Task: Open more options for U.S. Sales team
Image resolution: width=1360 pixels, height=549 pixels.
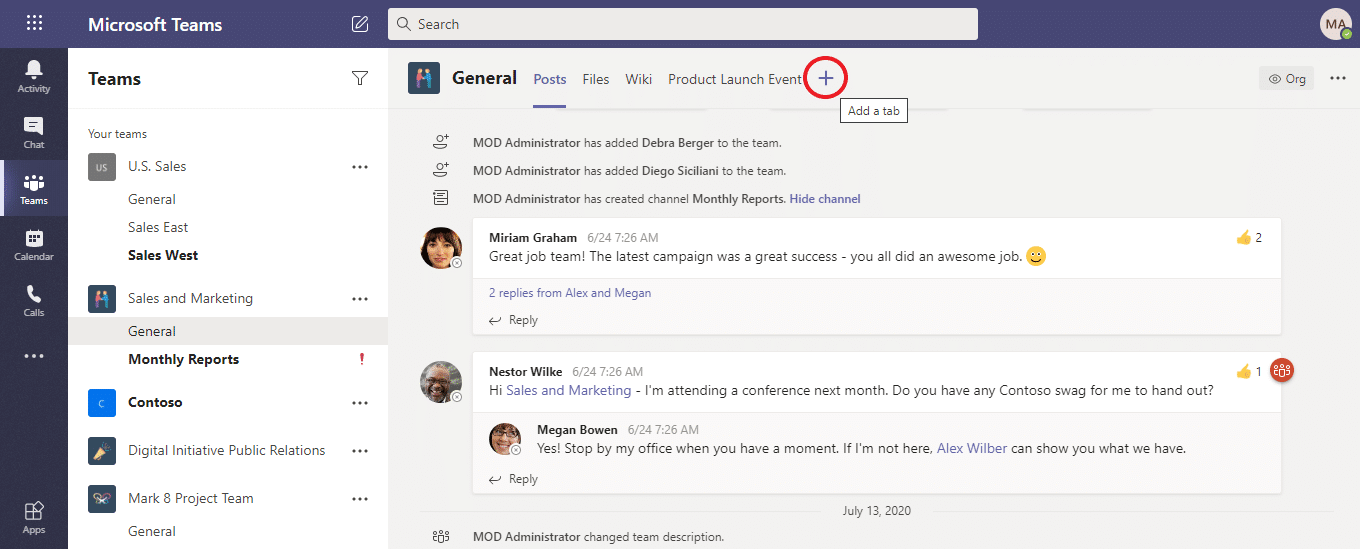Action: coord(360,167)
